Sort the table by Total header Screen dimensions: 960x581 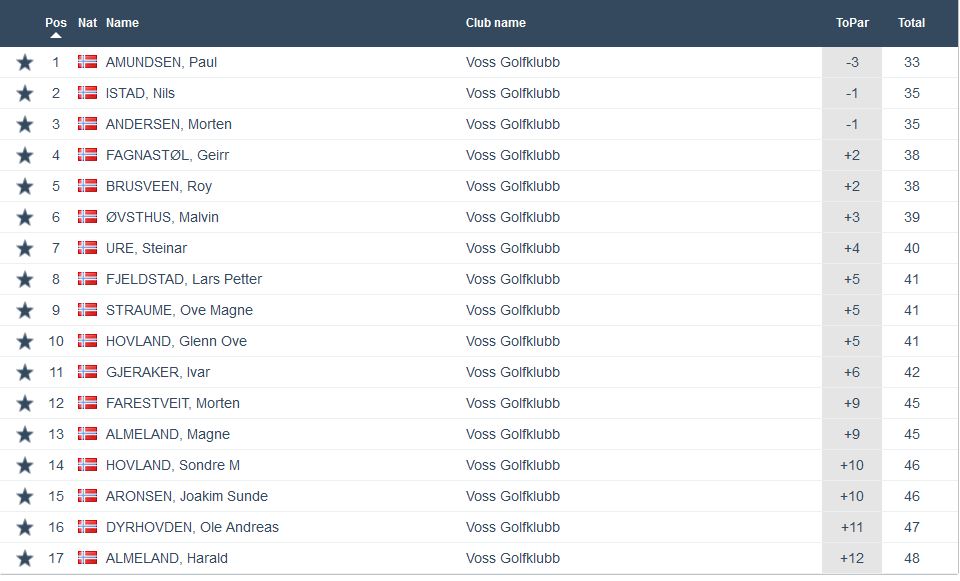(911, 23)
